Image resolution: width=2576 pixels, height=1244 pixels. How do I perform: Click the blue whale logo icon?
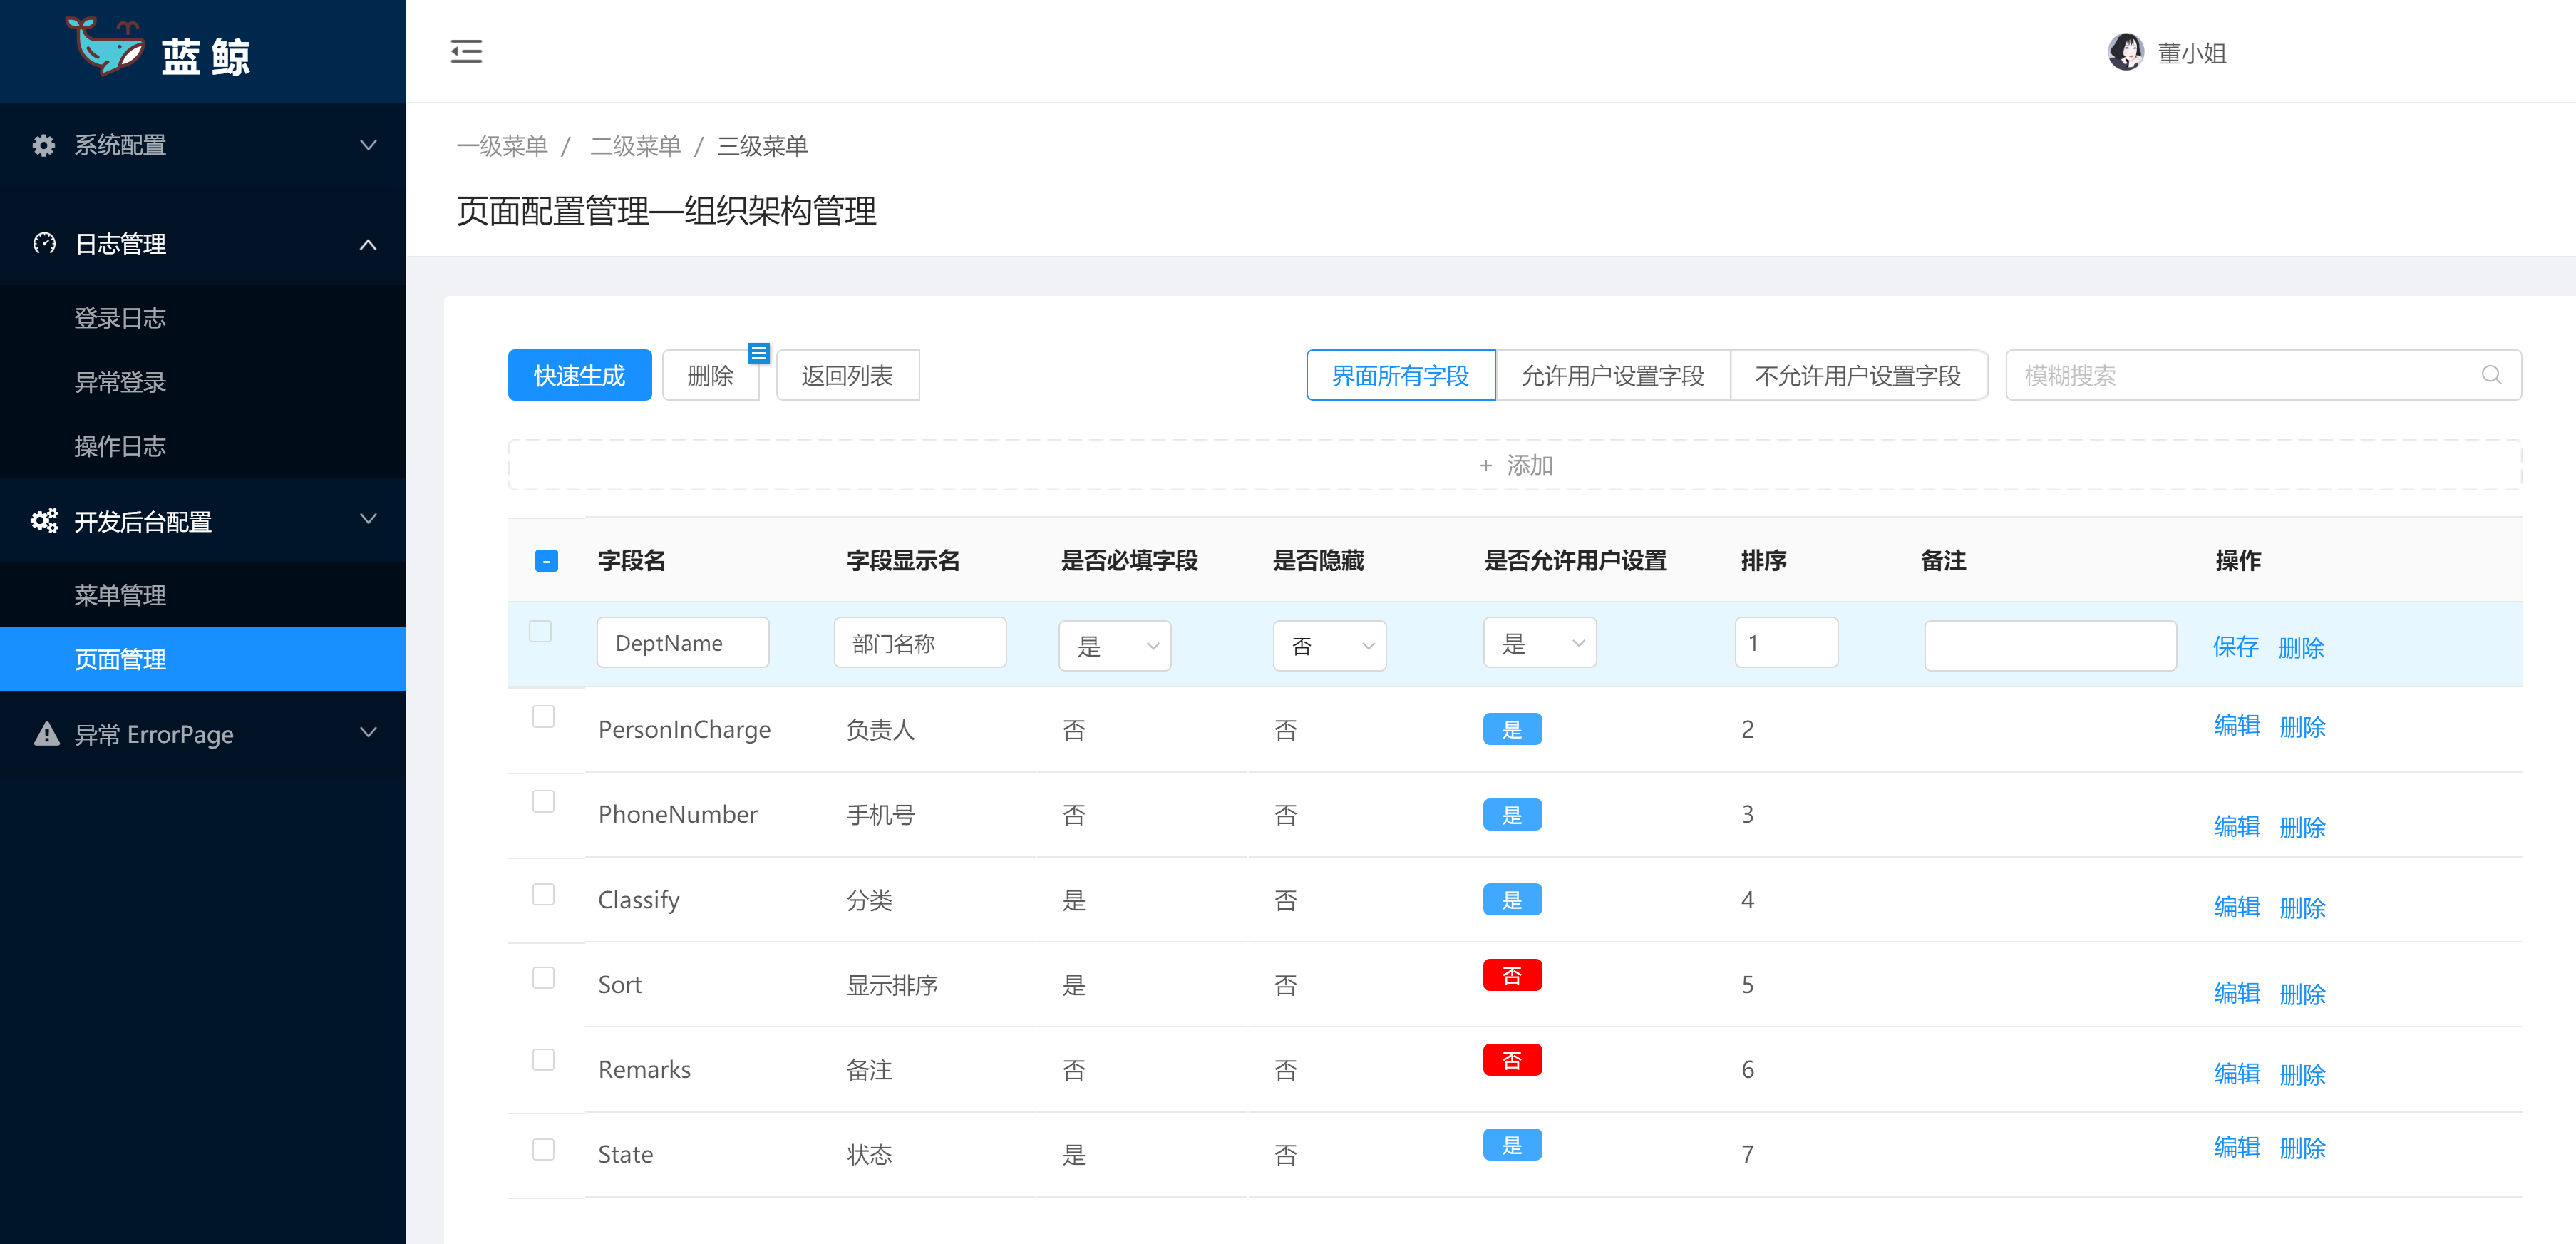point(106,46)
